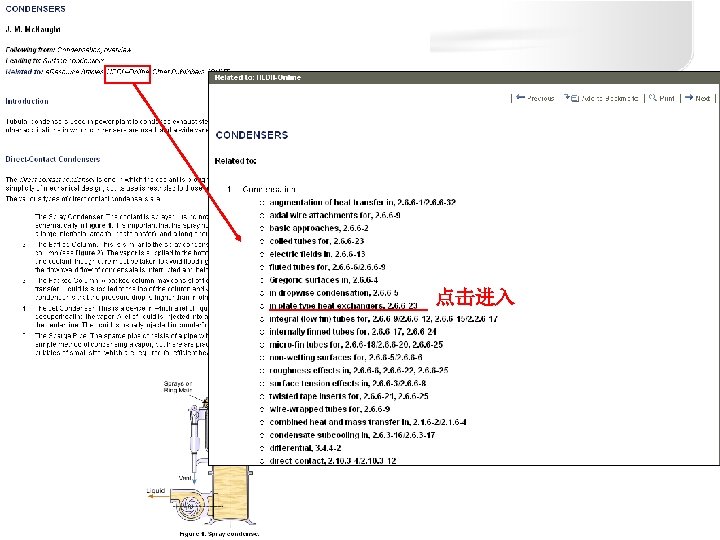Open 'surface tension effects in' entry
Image resolution: width=720 pixels, height=540 pixels.
tap(348, 383)
